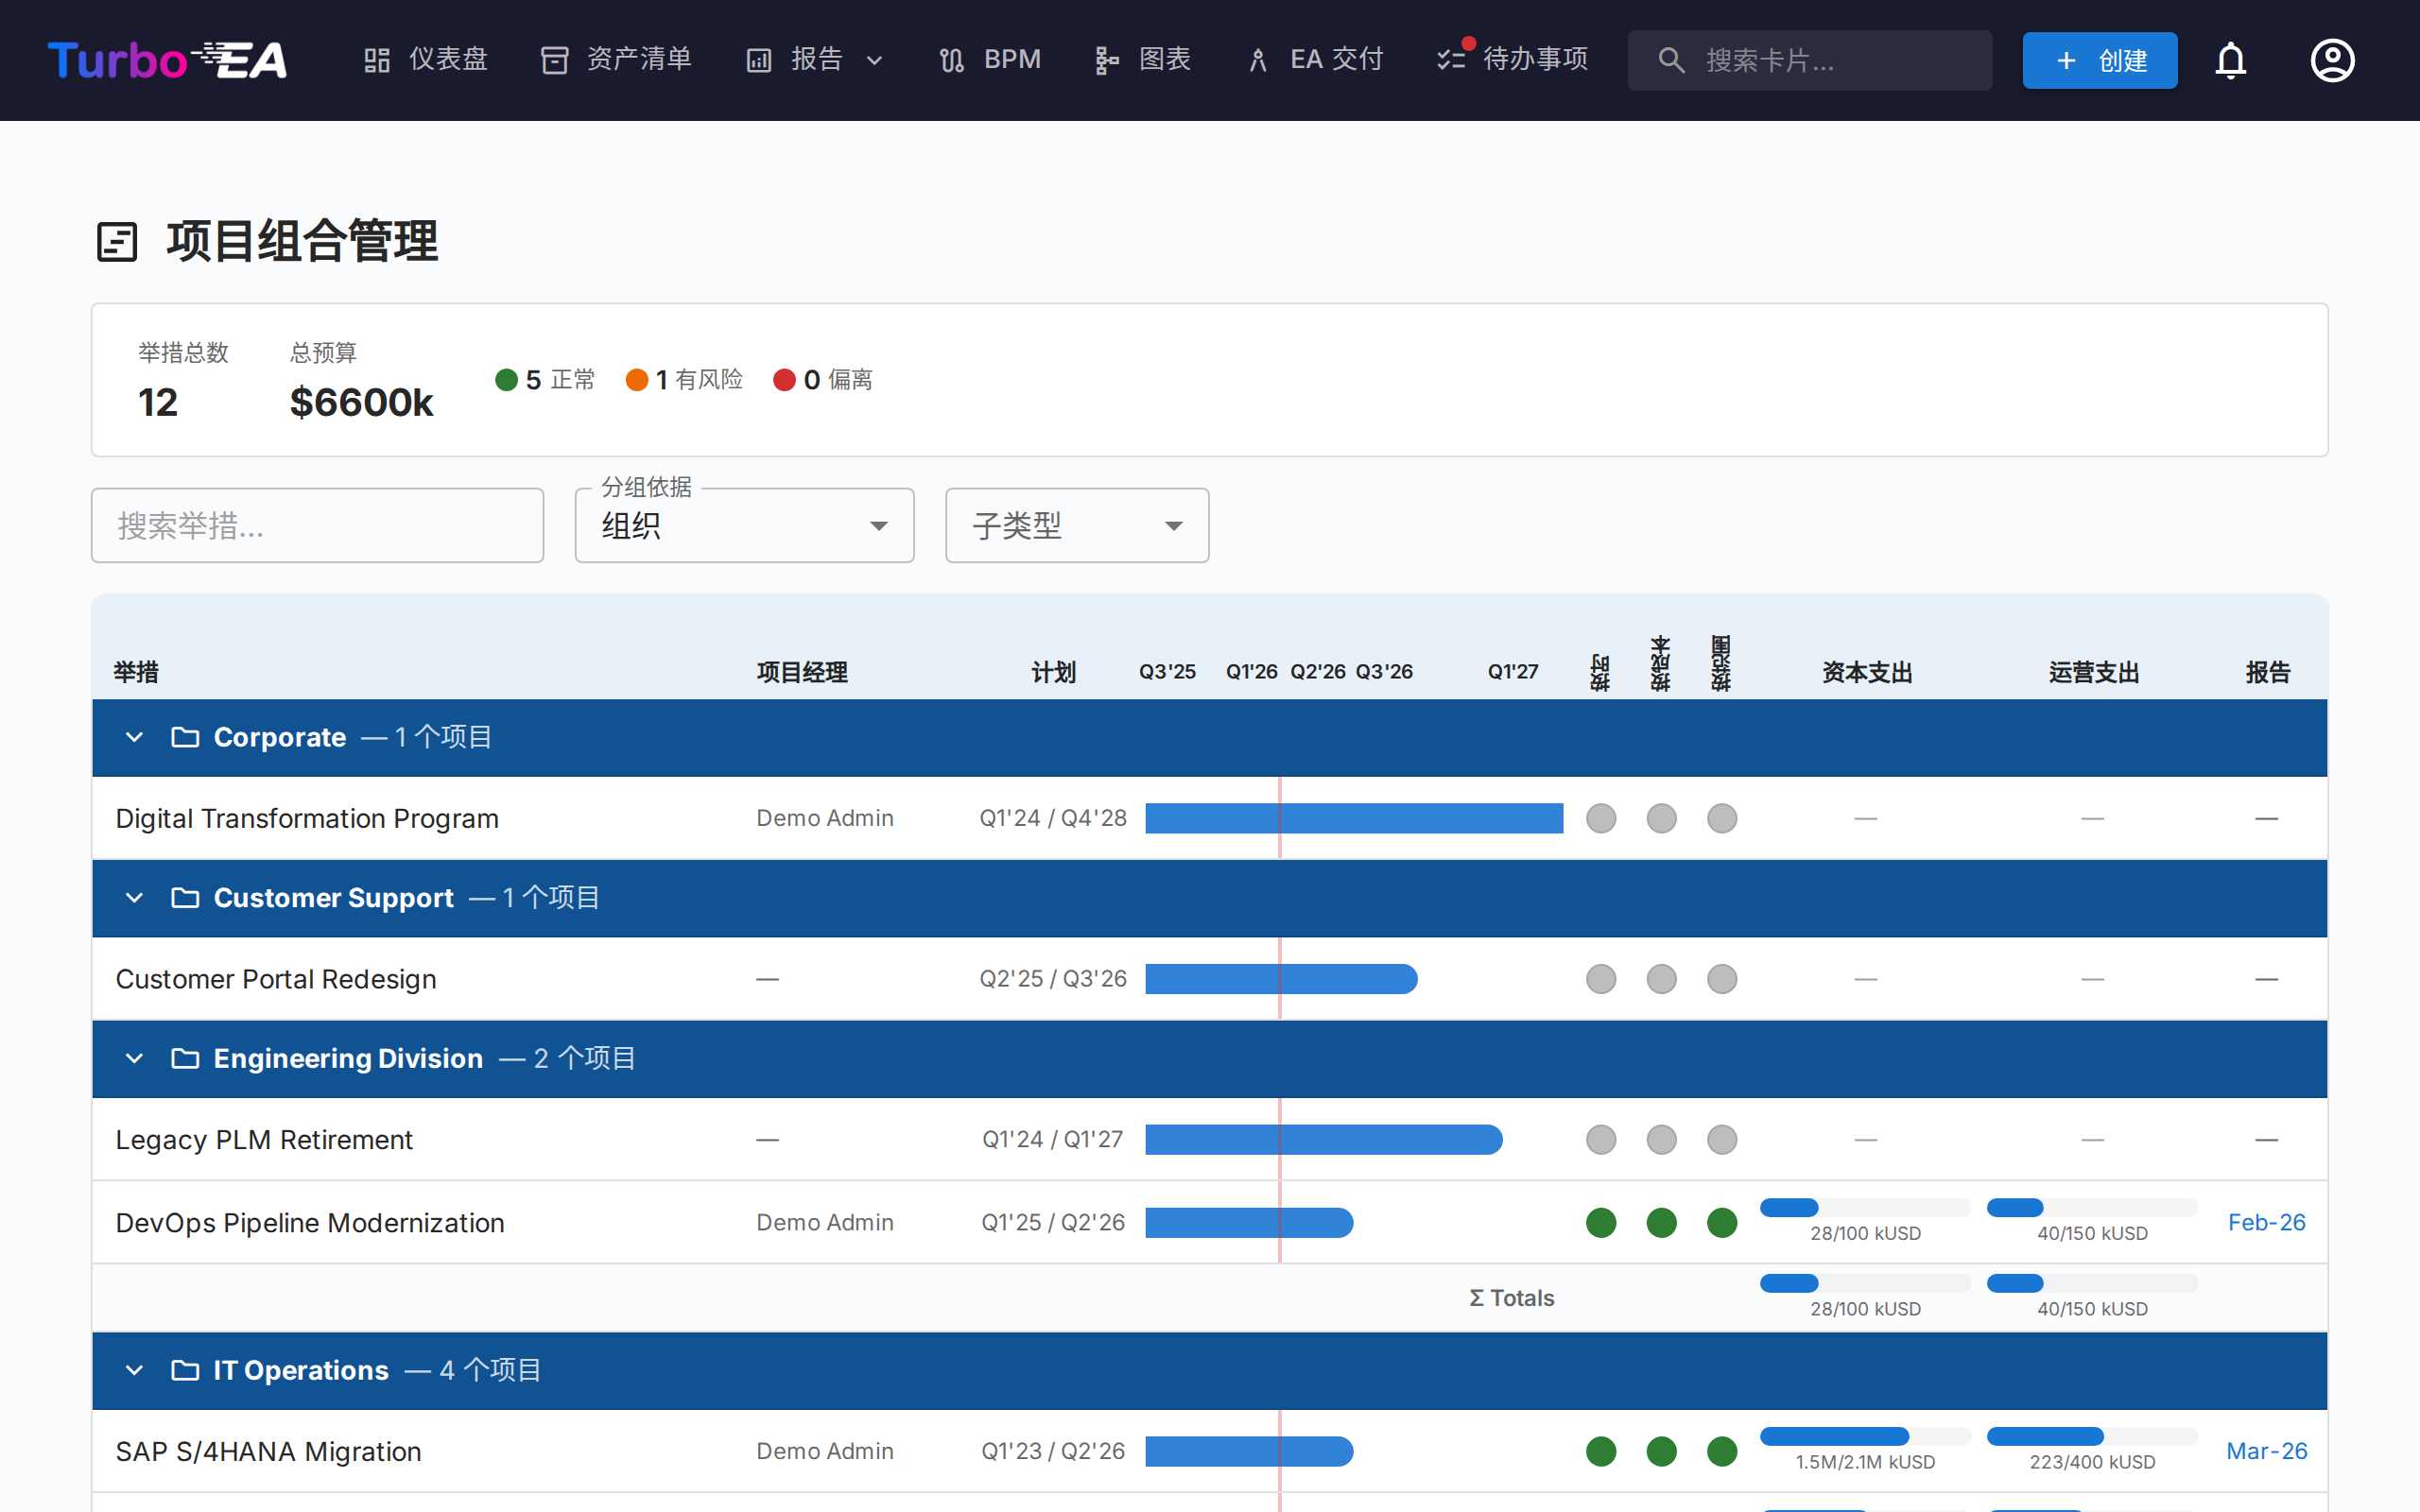Click the Corporate group folder icon

pyautogui.click(x=185, y=737)
